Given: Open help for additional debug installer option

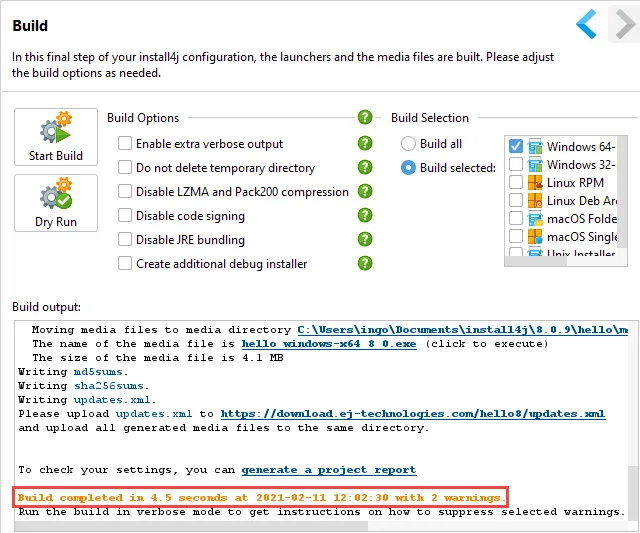Looking at the screenshot, I should point(365,264).
